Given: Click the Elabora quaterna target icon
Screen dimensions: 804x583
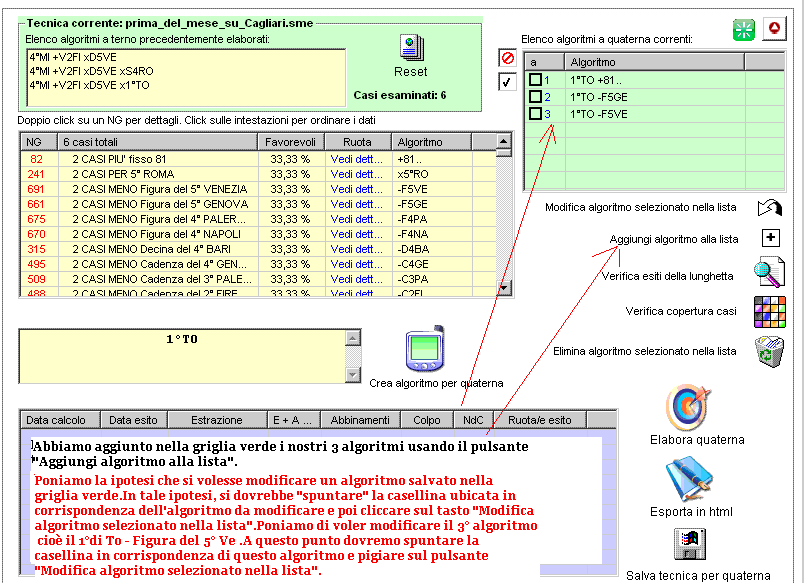Looking at the screenshot, I should tap(689, 407).
